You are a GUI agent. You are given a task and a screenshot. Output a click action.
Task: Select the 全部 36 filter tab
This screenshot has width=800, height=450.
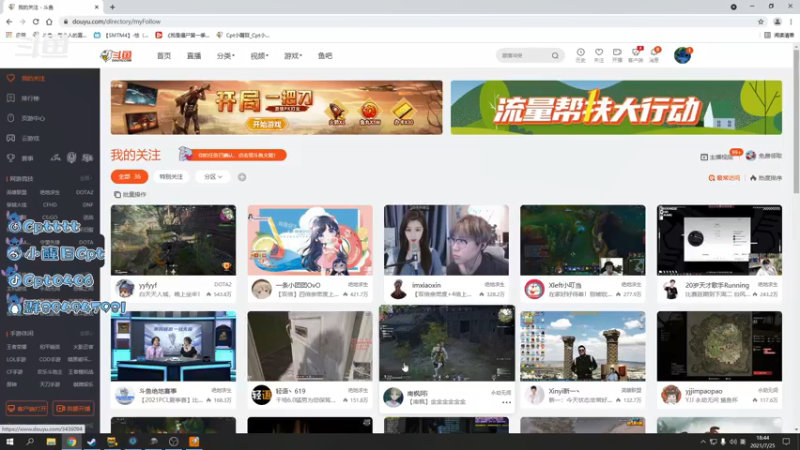(x=130, y=177)
